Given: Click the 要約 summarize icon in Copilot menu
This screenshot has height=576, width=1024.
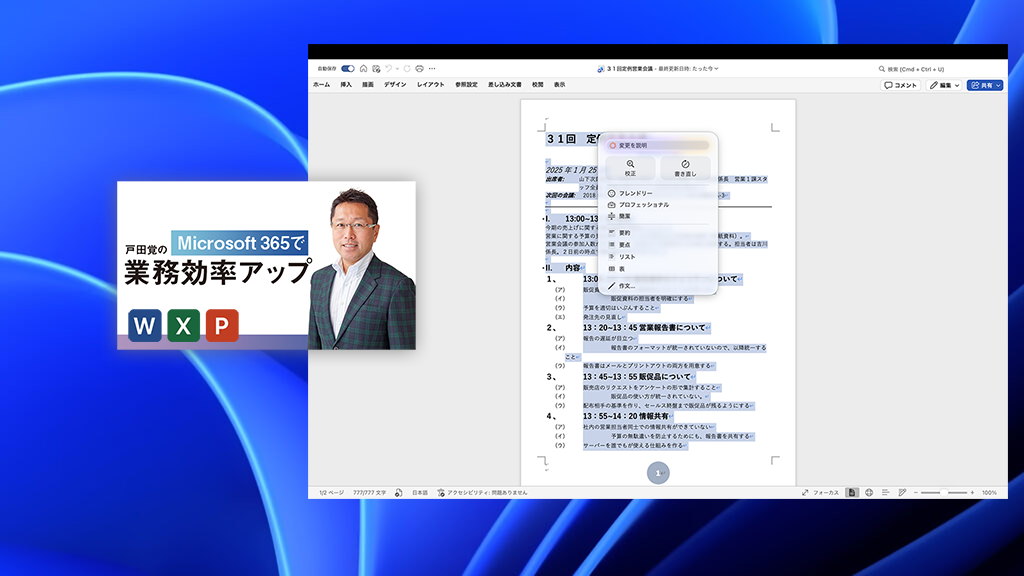Looking at the screenshot, I should pyautogui.click(x=625, y=232).
